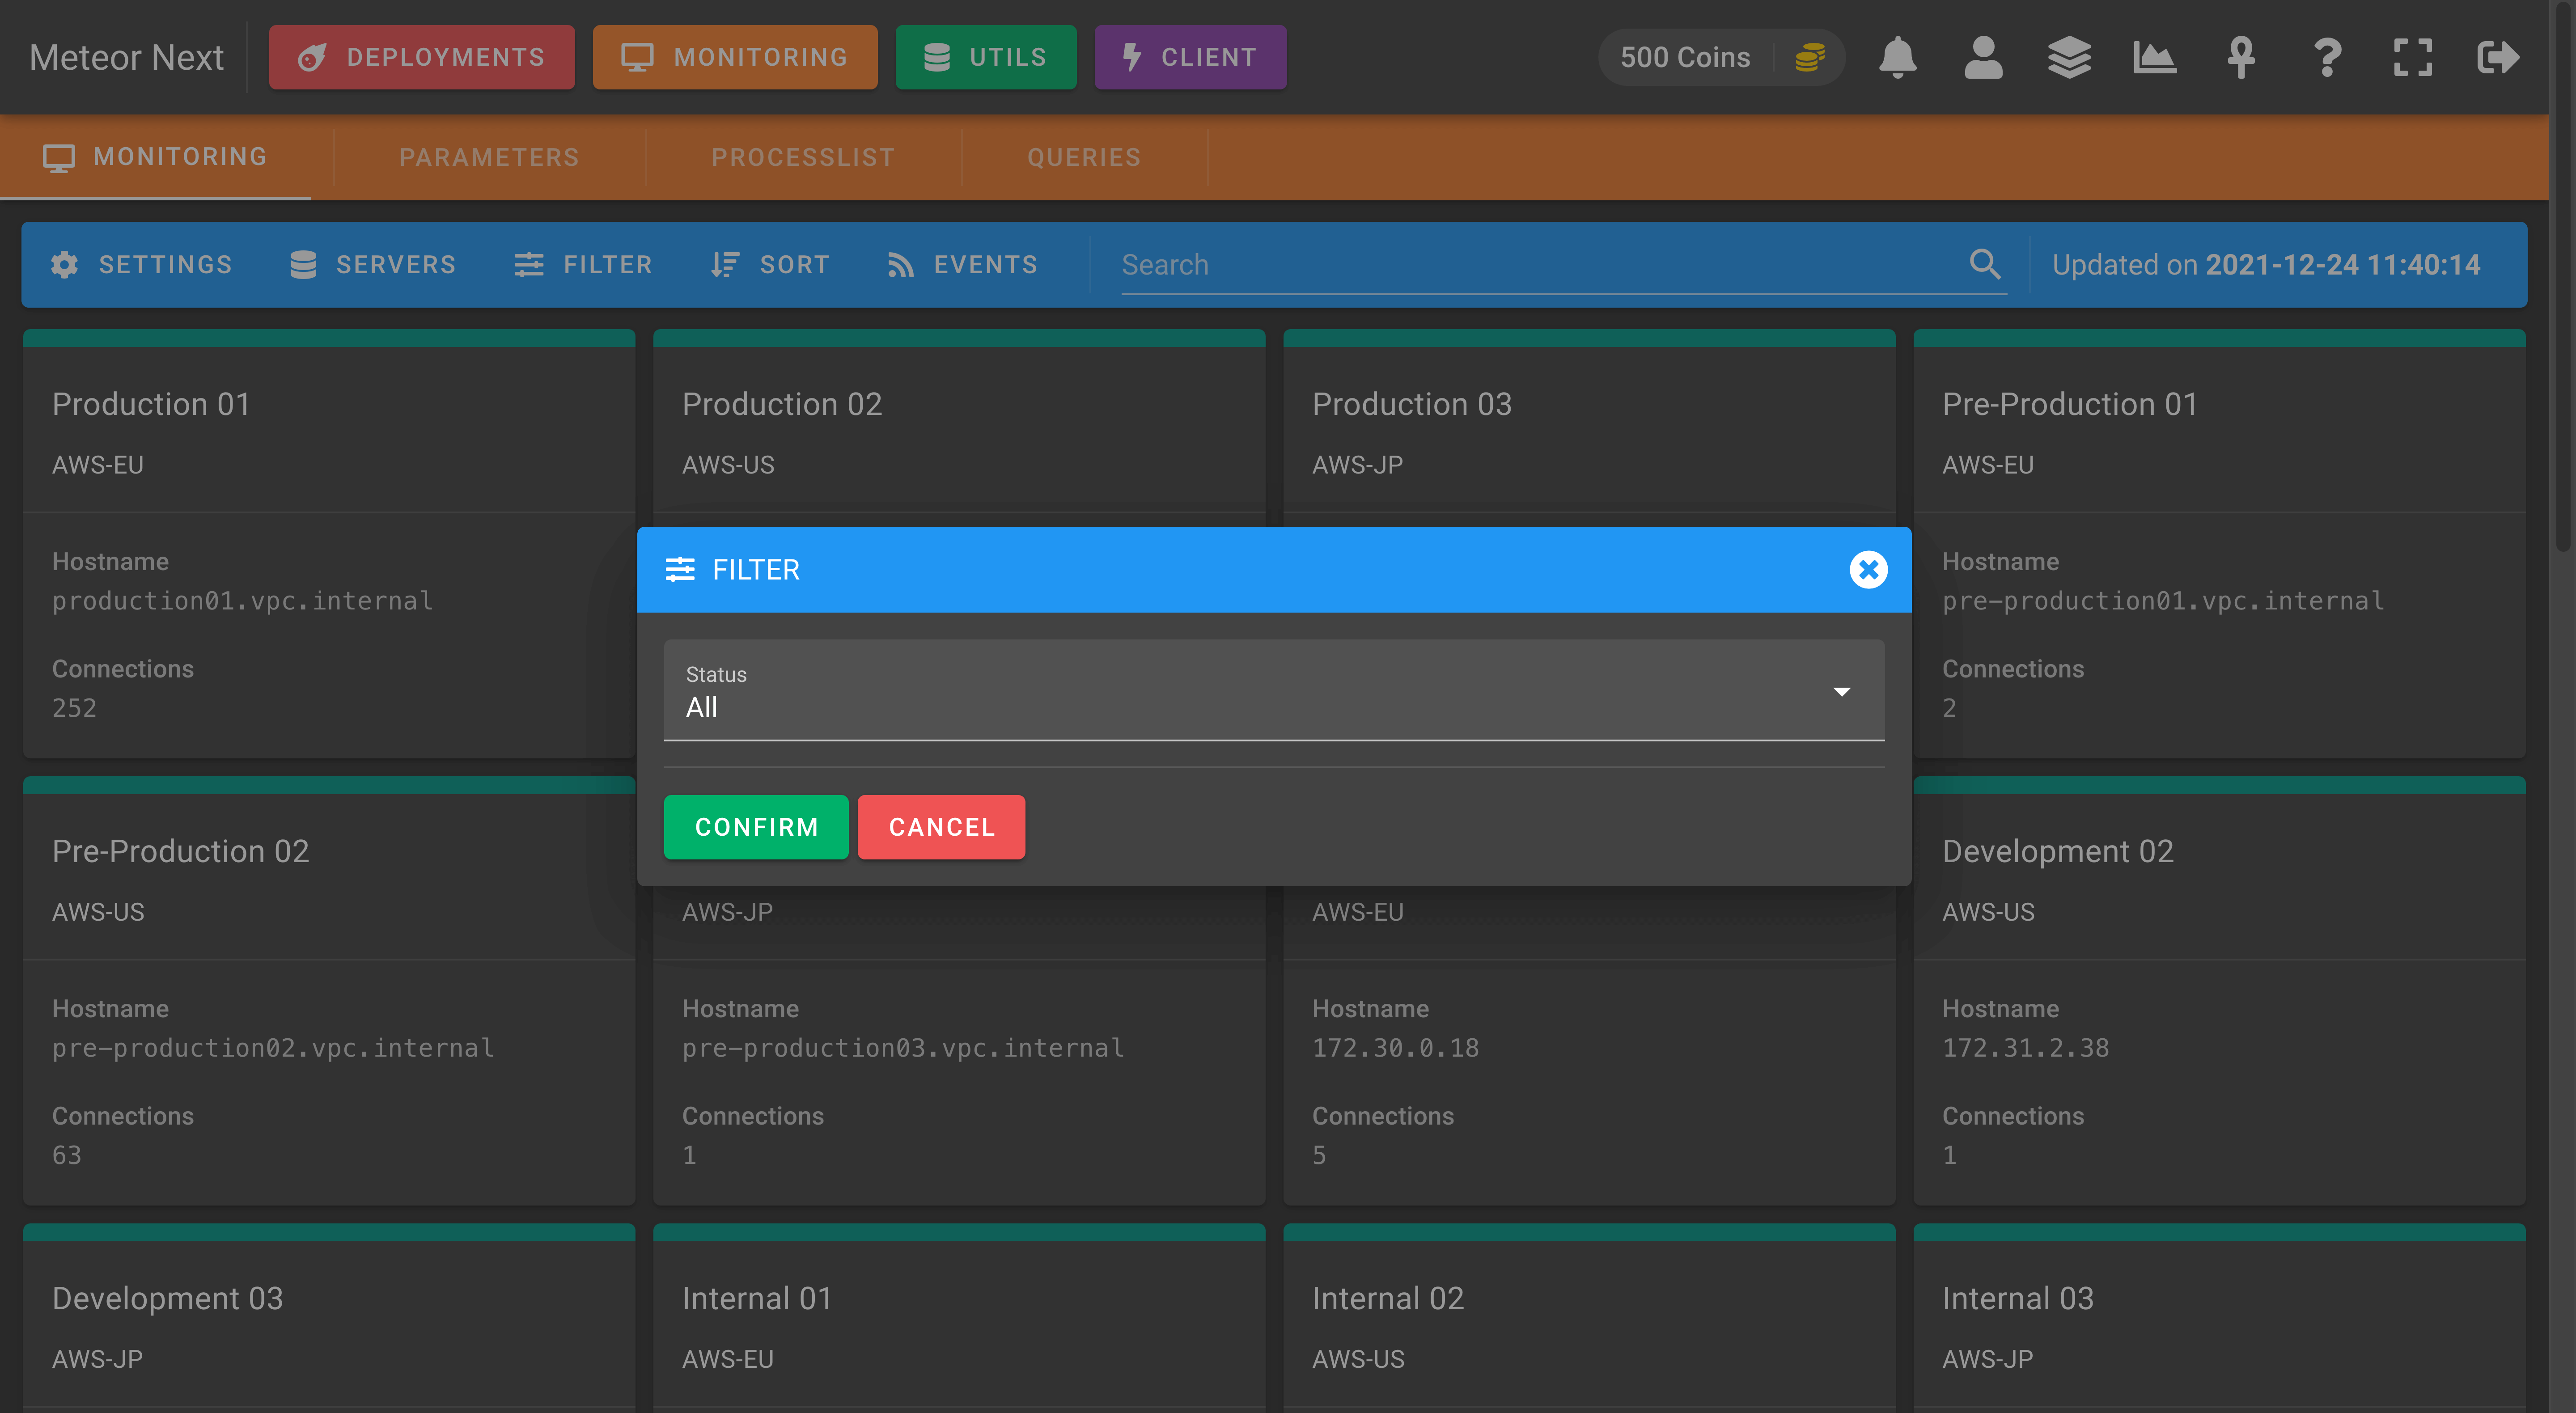Cancel the filter dialog
Viewport: 2576px width, 1413px height.
point(941,826)
